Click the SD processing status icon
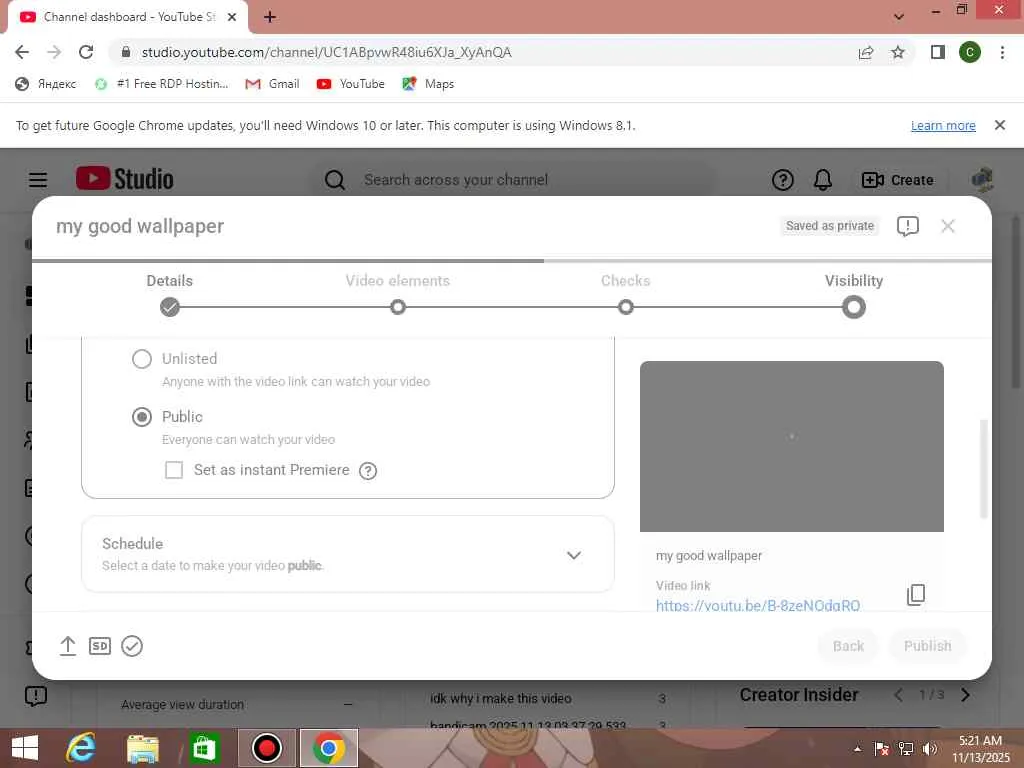The height and width of the screenshot is (768, 1024). [x=100, y=646]
